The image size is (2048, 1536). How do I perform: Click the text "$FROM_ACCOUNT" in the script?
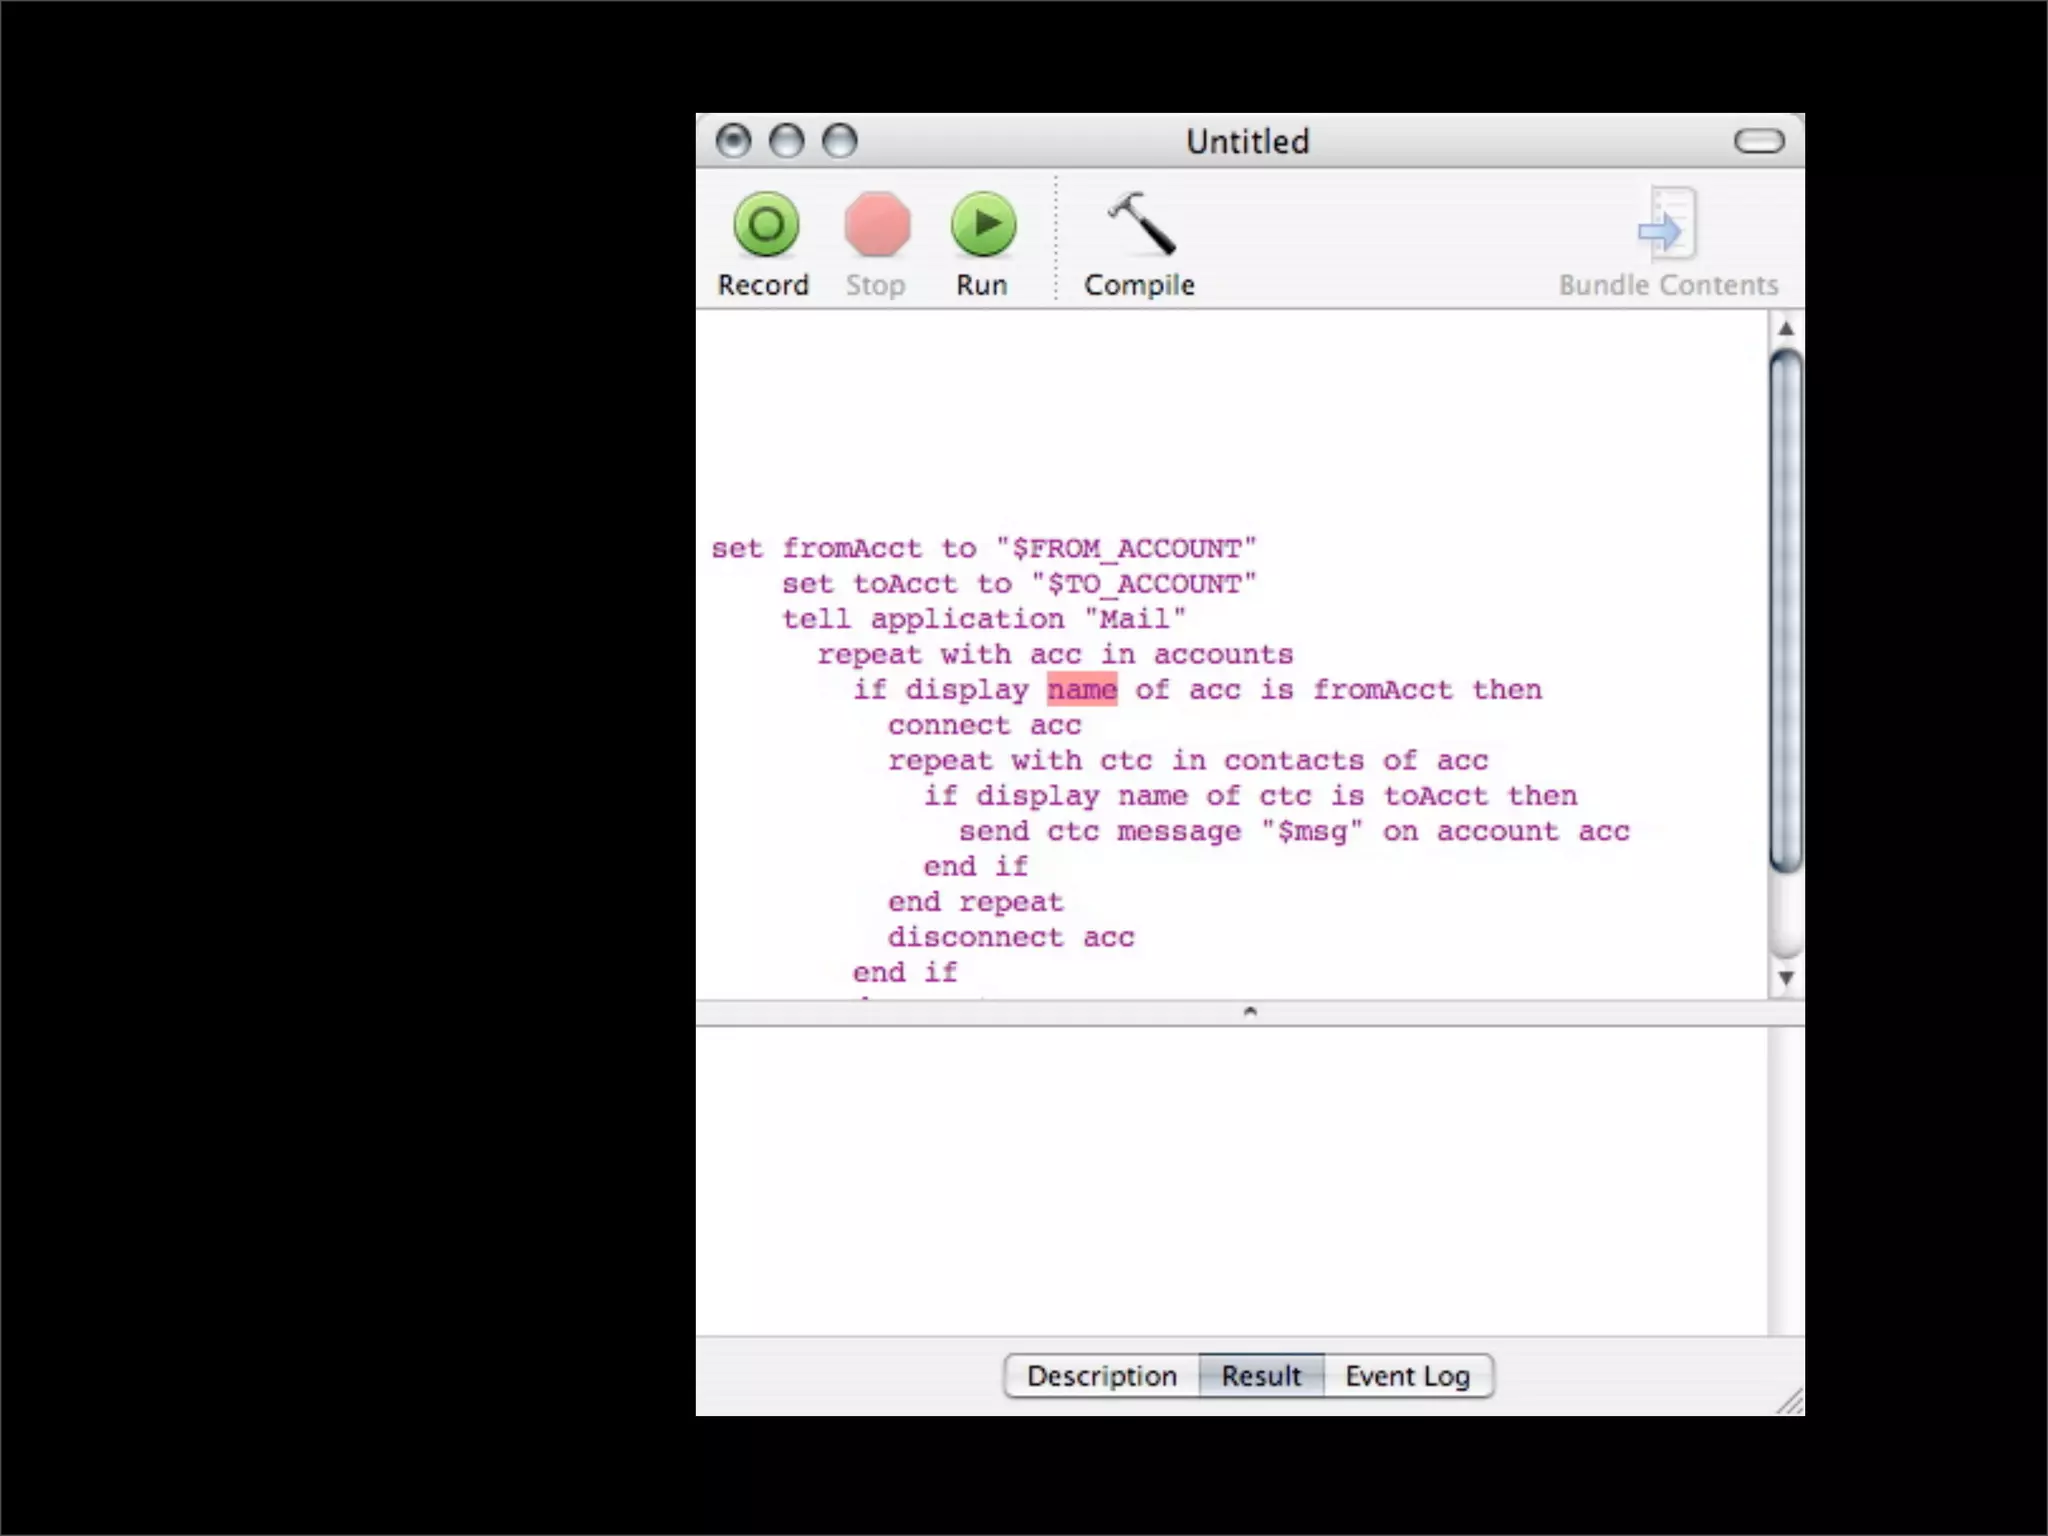coord(1127,548)
